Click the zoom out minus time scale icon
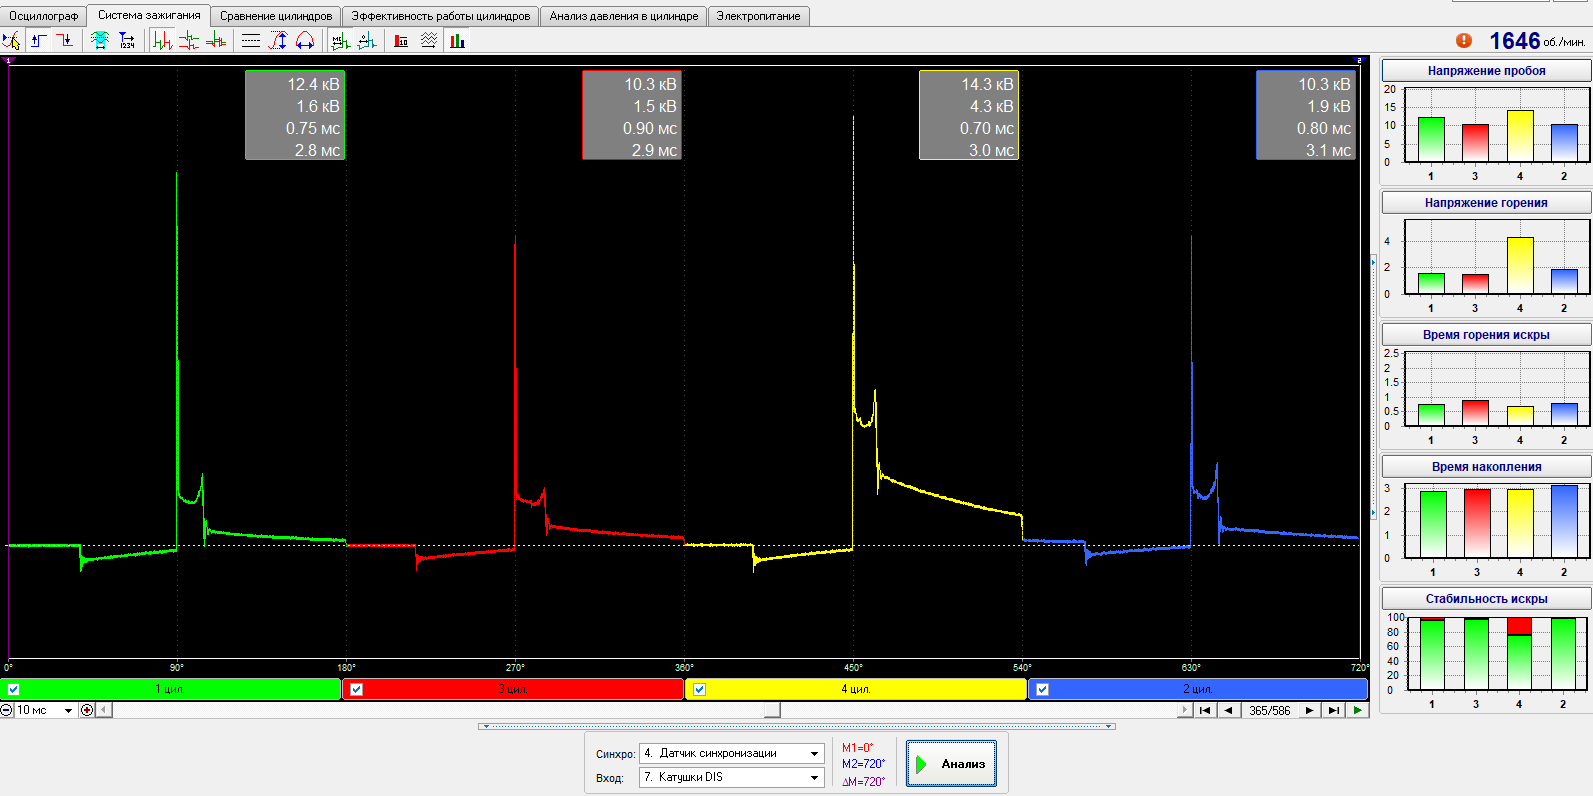The image size is (1593, 796). (7, 710)
